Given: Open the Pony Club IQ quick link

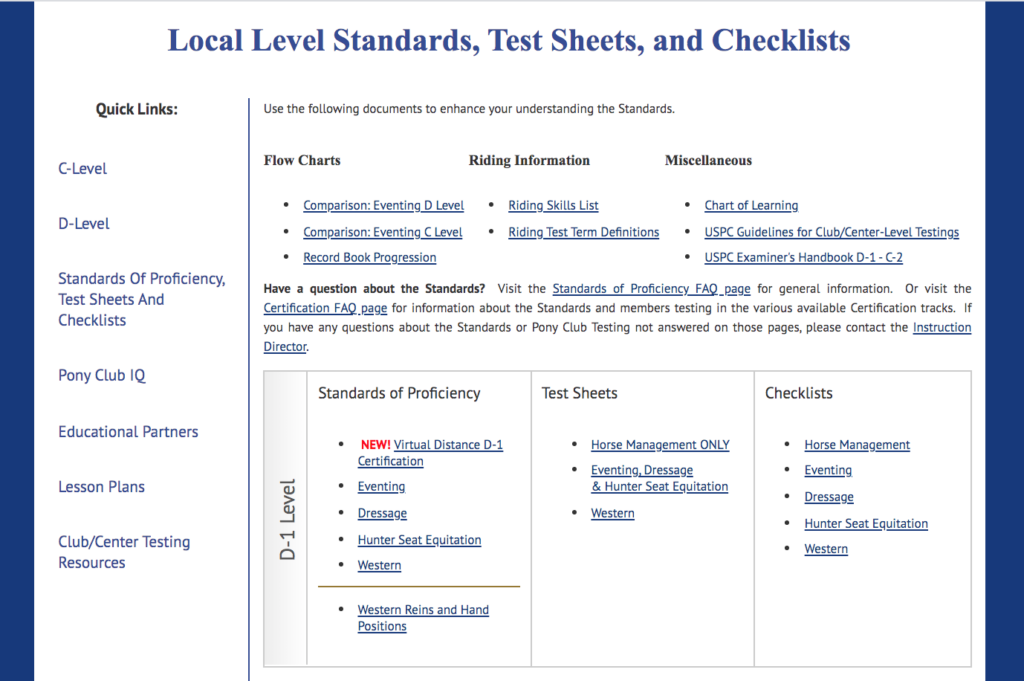Looking at the screenshot, I should [x=102, y=375].
